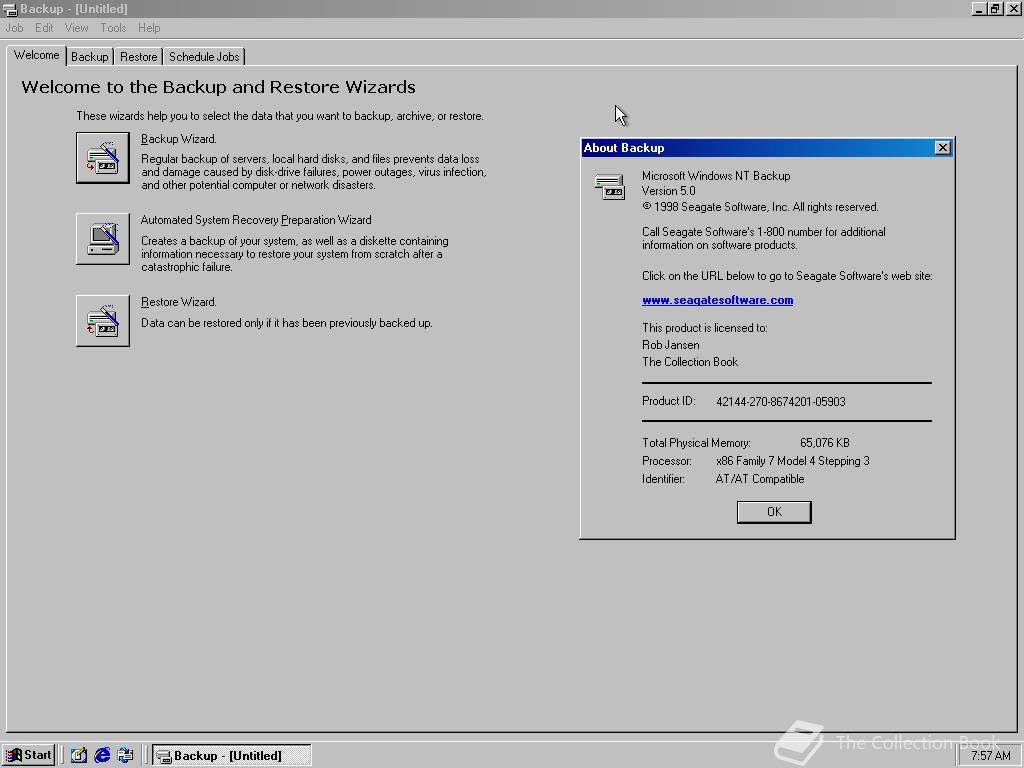
Task: Open the Job menu
Action: tap(14, 28)
